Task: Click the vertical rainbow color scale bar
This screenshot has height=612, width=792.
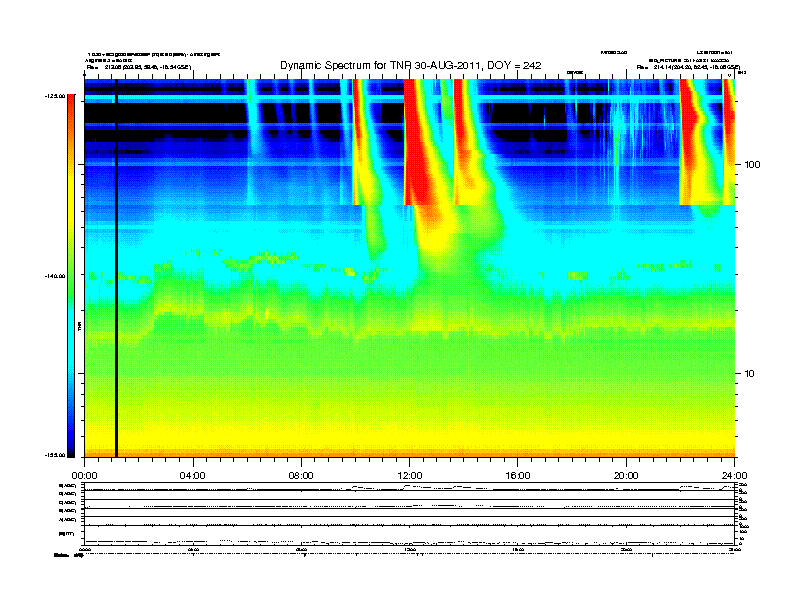Action: coord(71,276)
